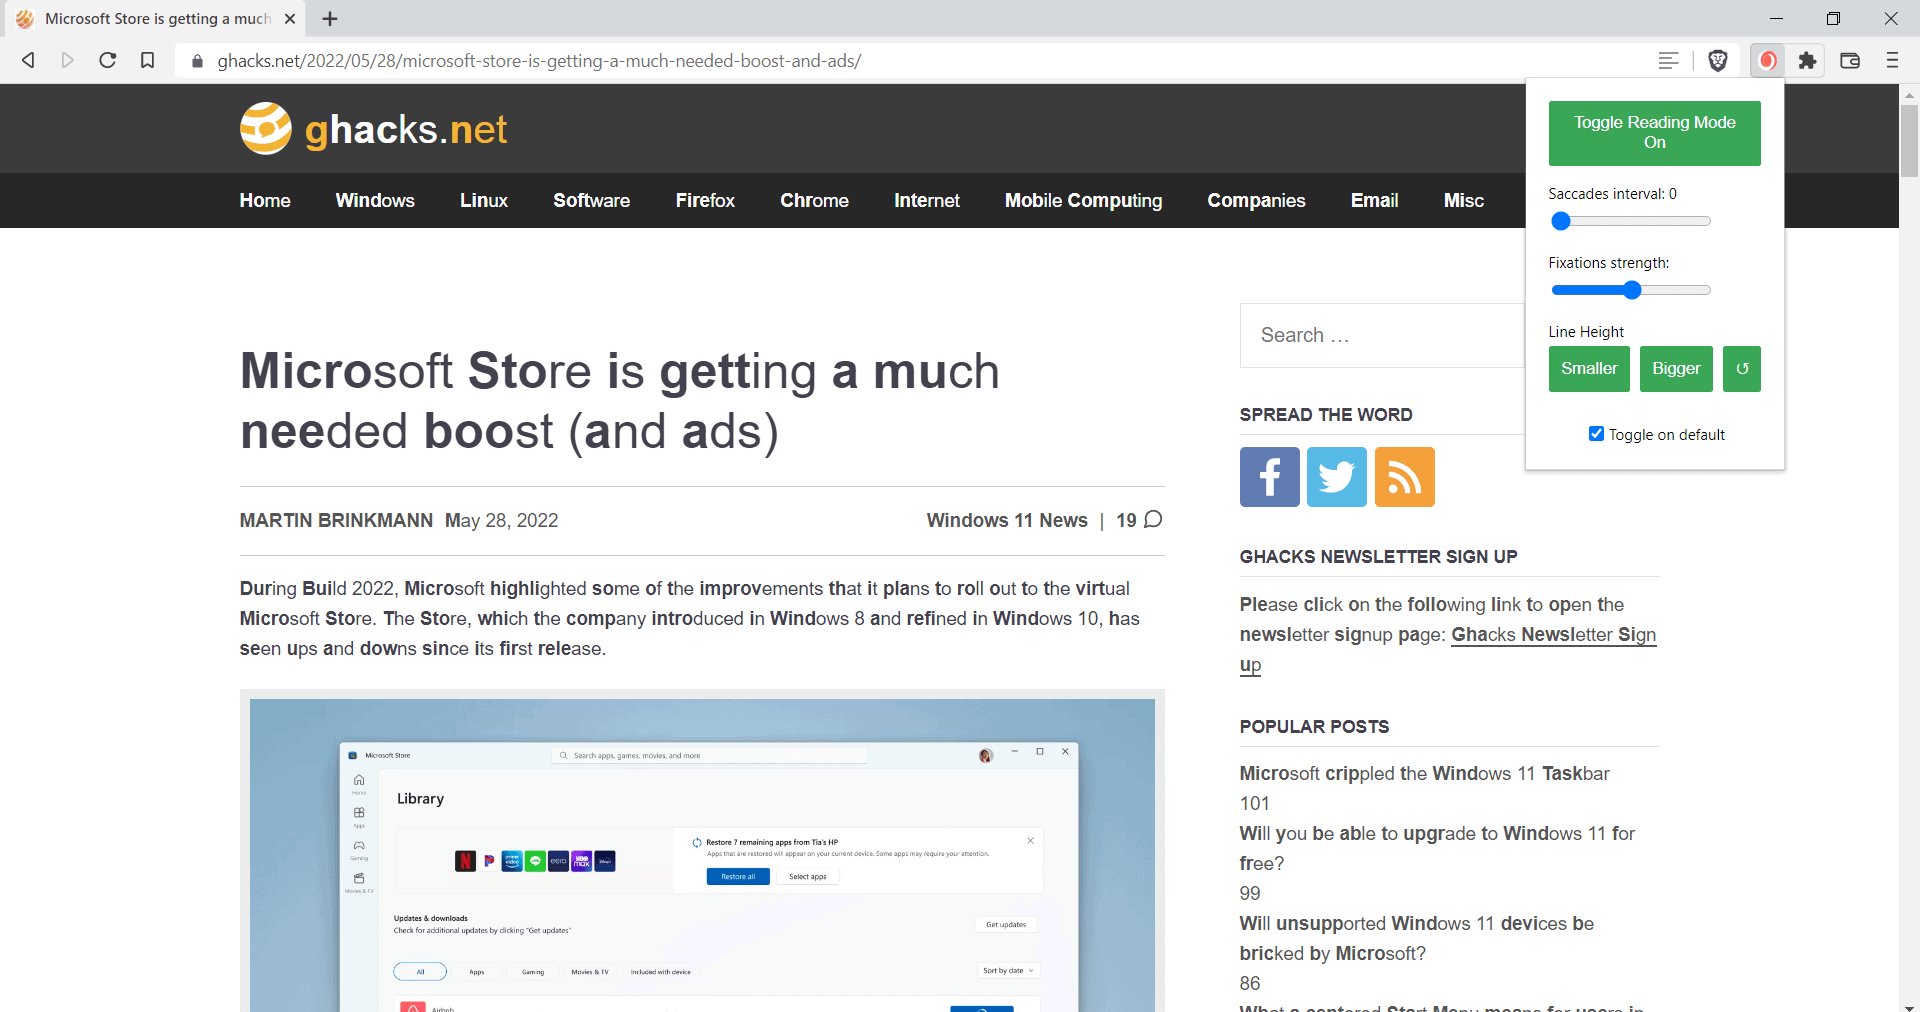The height and width of the screenshot is (1012, 1920).
Task: Click the Brave Shields lion icon
Action: [1718, 61]
